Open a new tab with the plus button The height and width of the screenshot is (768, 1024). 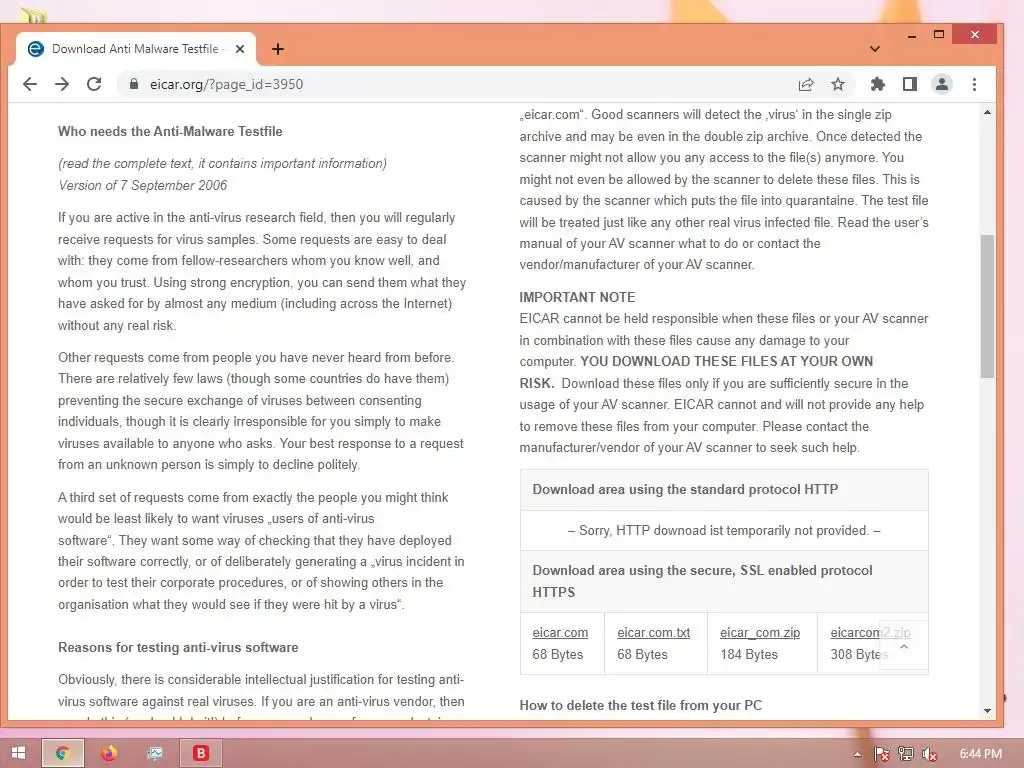(x=278, y=49)
